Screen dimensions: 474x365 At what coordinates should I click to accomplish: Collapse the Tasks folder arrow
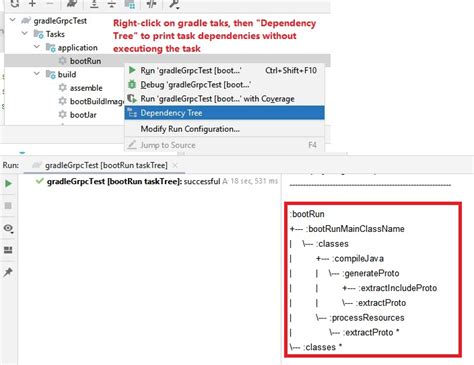[x=25, y=33]
